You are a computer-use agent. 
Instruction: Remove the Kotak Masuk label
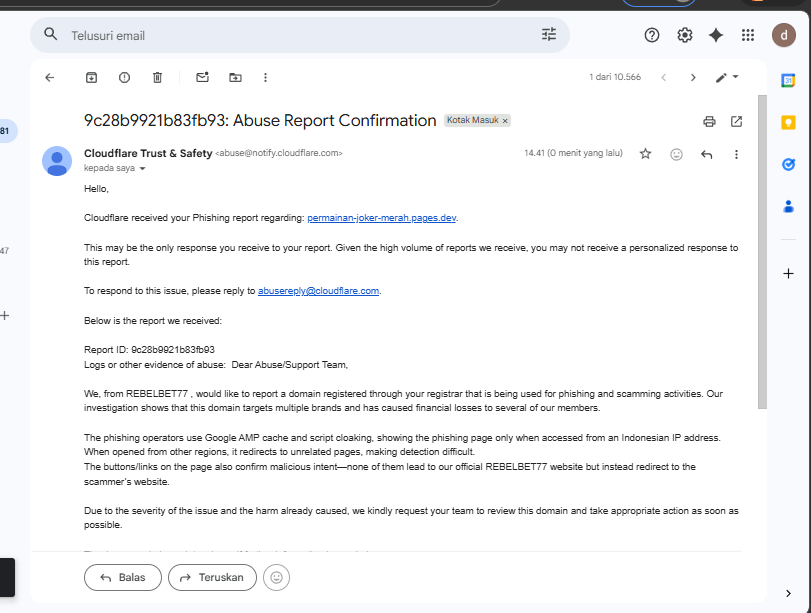pos(505,121)
